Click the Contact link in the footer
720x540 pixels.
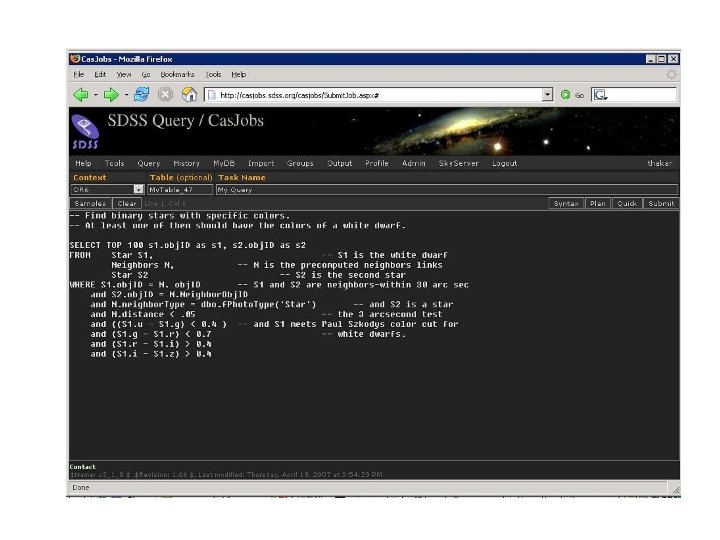(x=83, y=467)
